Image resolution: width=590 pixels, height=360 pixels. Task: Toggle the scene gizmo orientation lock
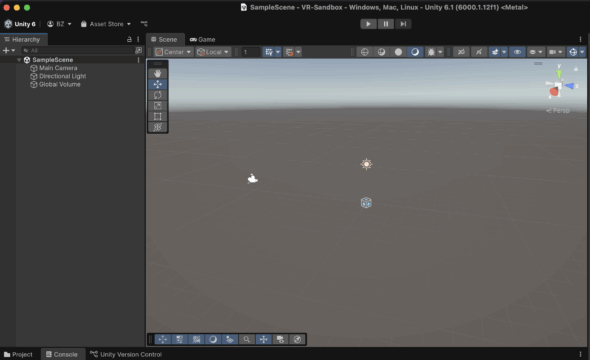576,68
